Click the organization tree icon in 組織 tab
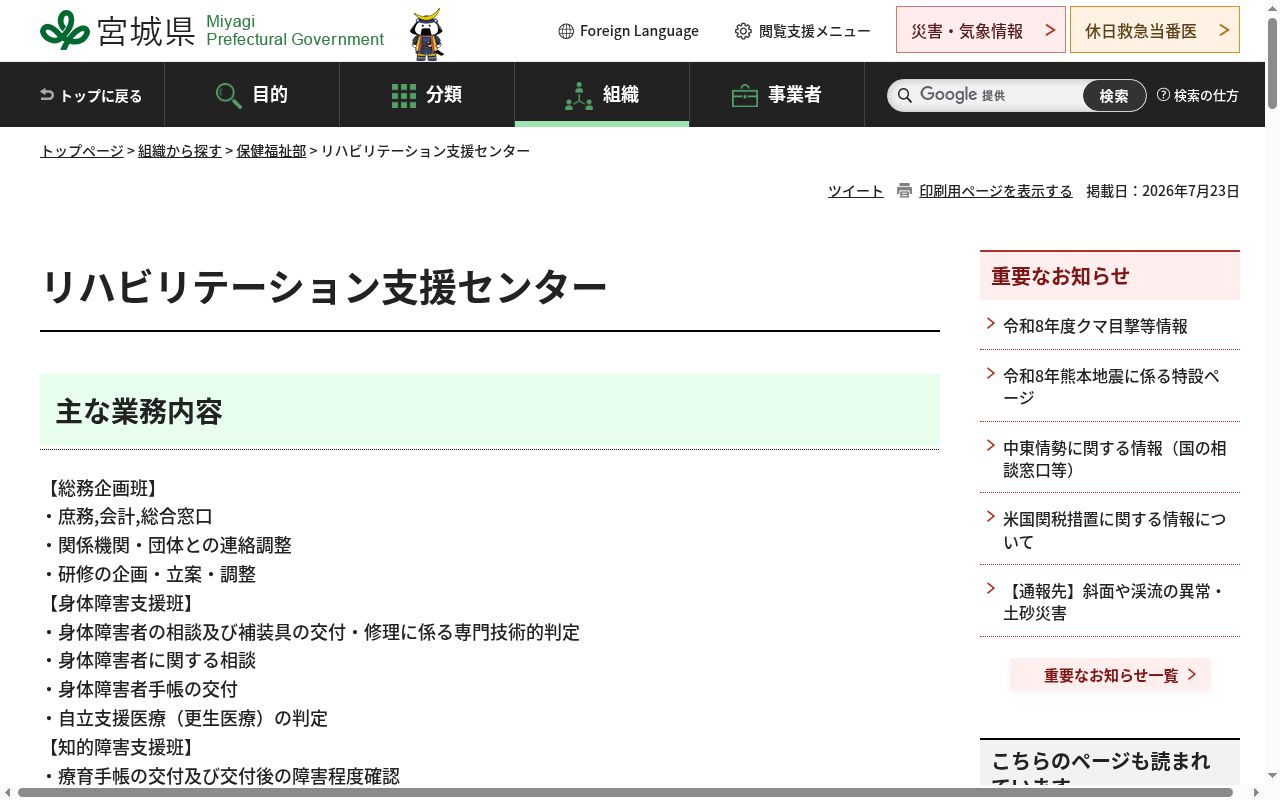The height and width of the screenshot is (800, 1280). tap(579, 95)
